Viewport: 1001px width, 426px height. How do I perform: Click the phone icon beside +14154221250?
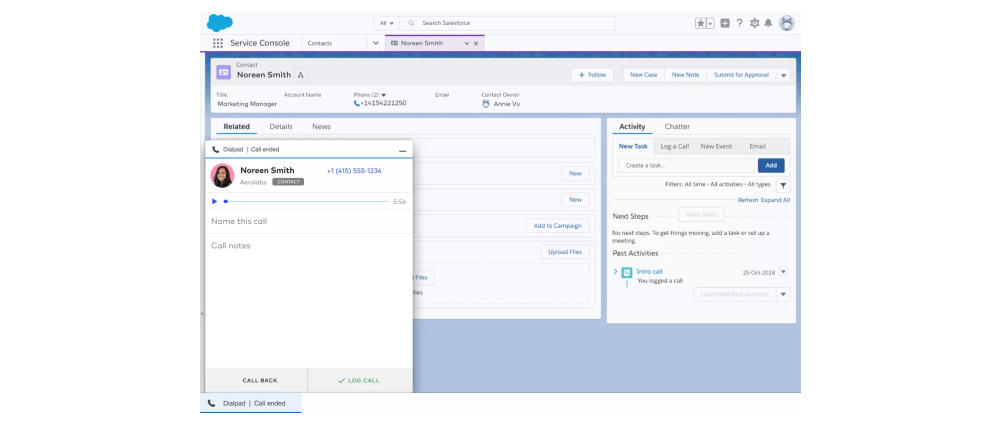click(x=357, y=103)
